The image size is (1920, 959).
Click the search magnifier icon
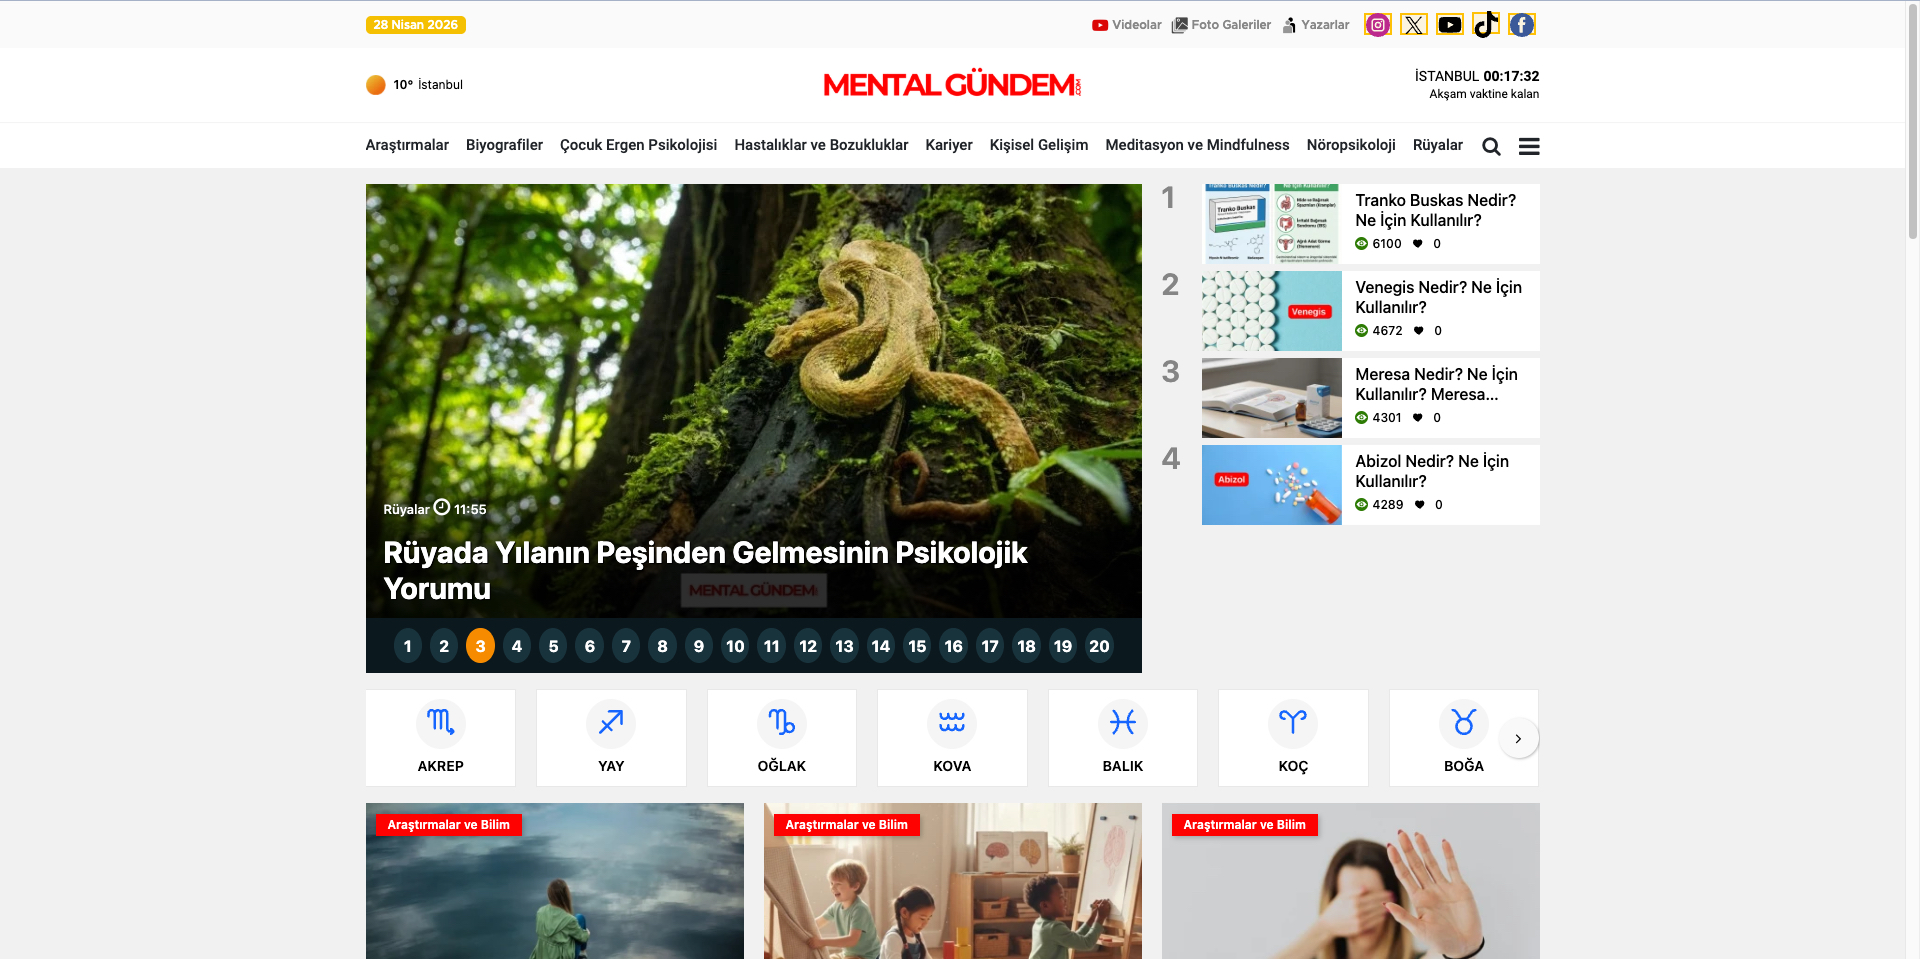click(1491, 147)
